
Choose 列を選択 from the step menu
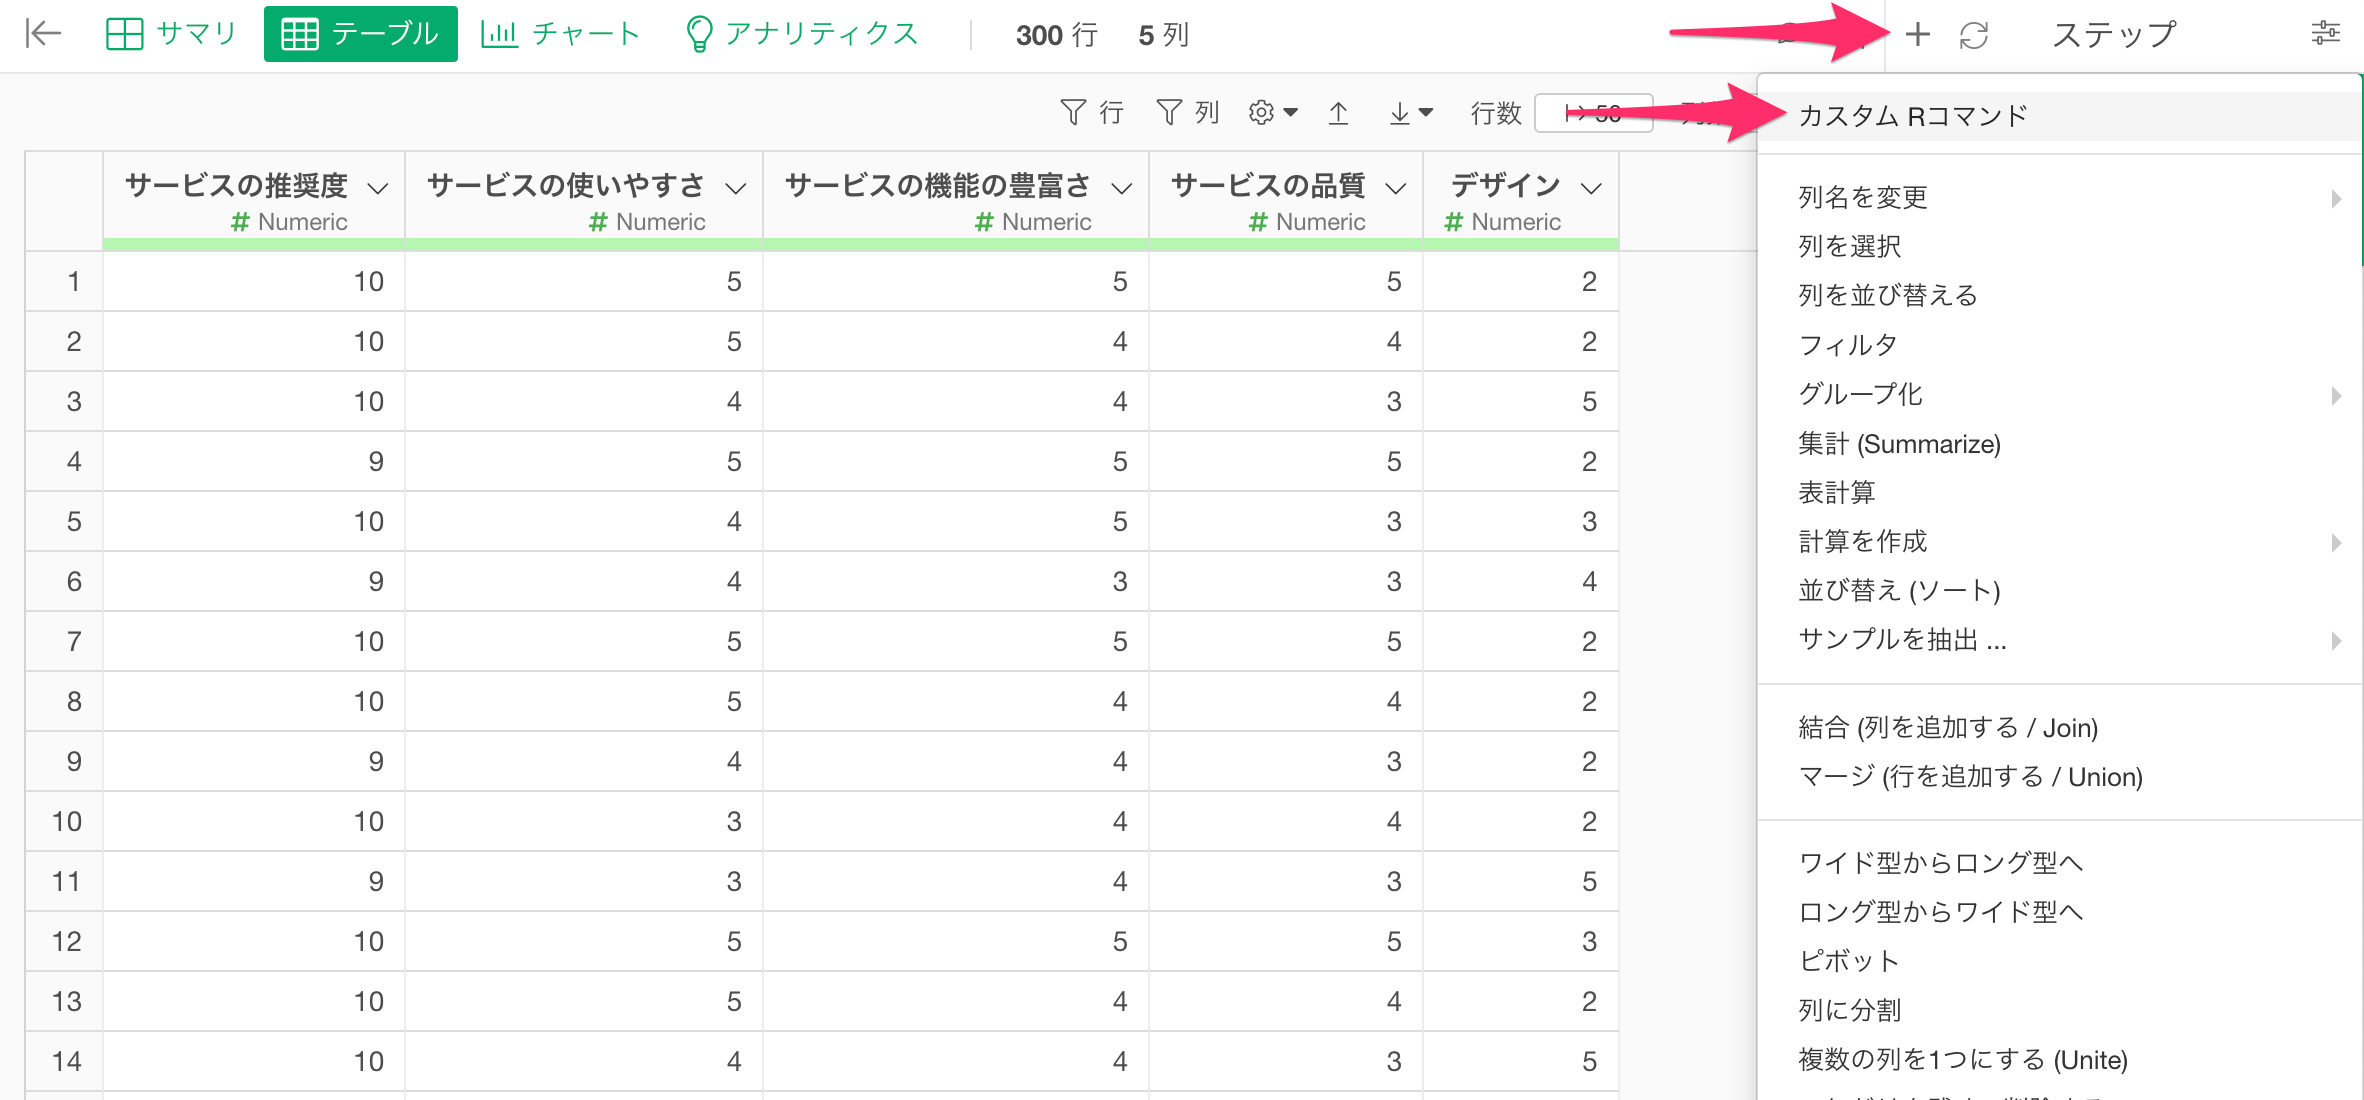click(x=2059, y=246)
